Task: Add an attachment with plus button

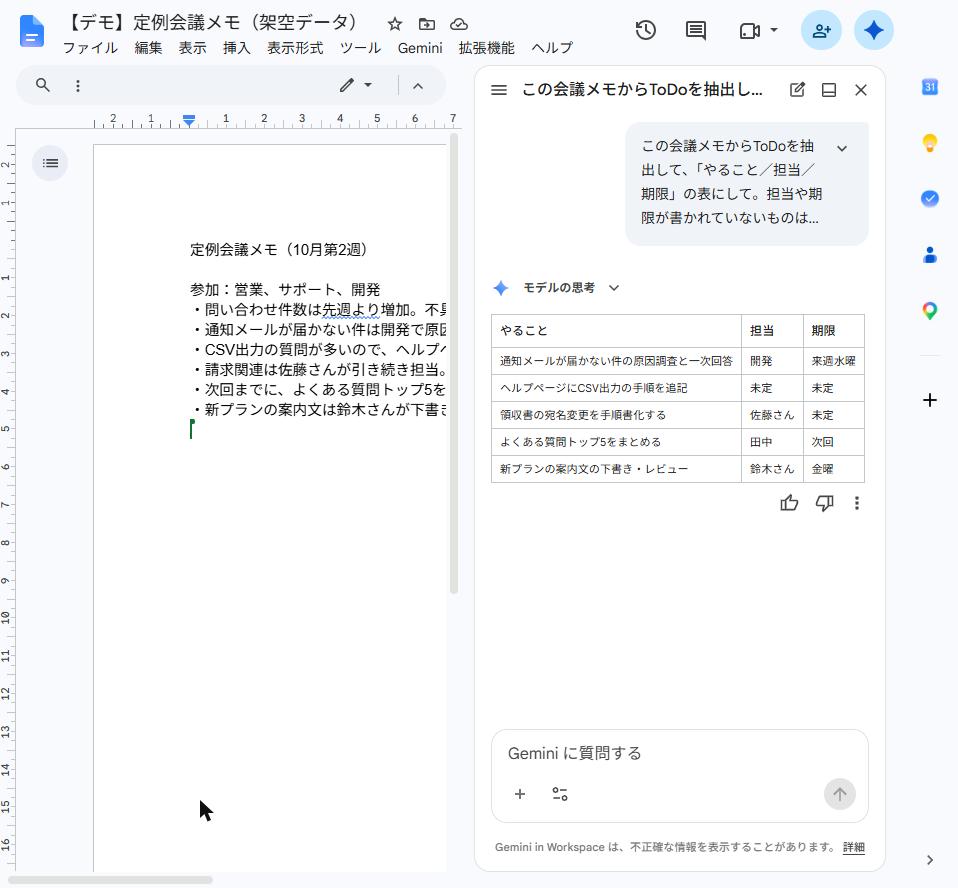Action: click(520, 794)
